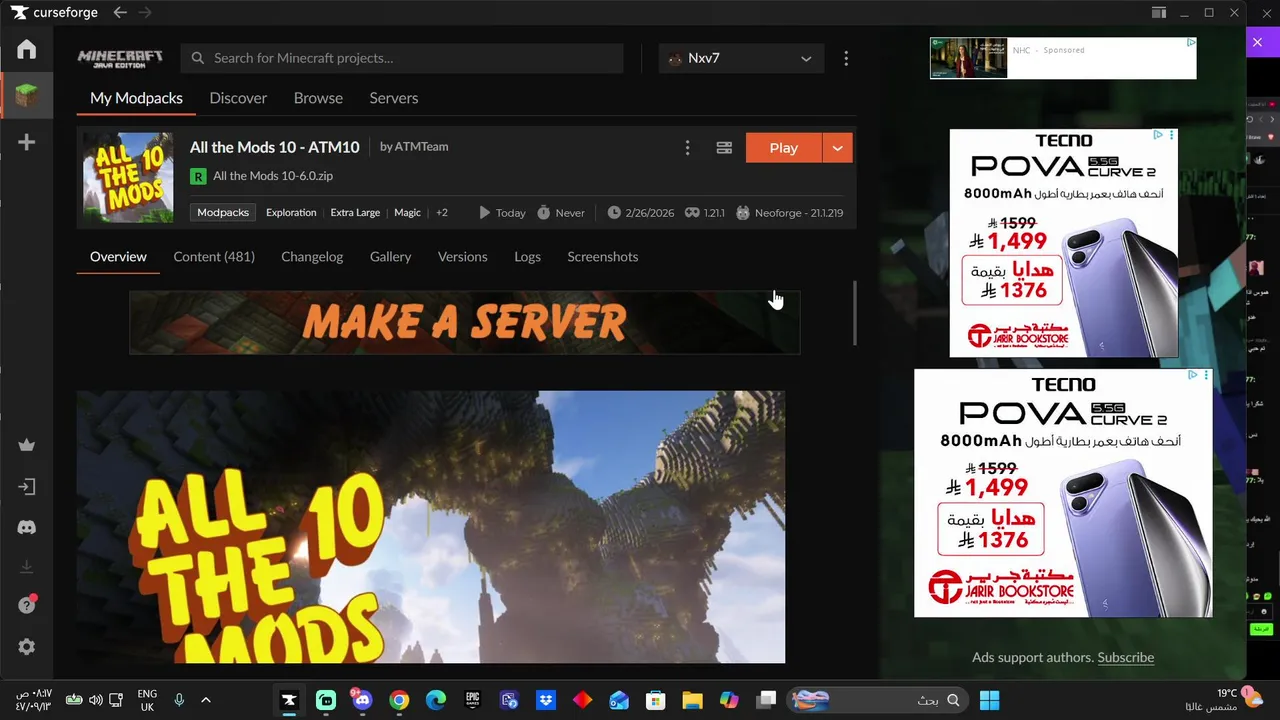Image resolution: width=1280 pixels, height=720 pixels.
Task: Open CurseForge settings gear icon
Action: [27, 647]
